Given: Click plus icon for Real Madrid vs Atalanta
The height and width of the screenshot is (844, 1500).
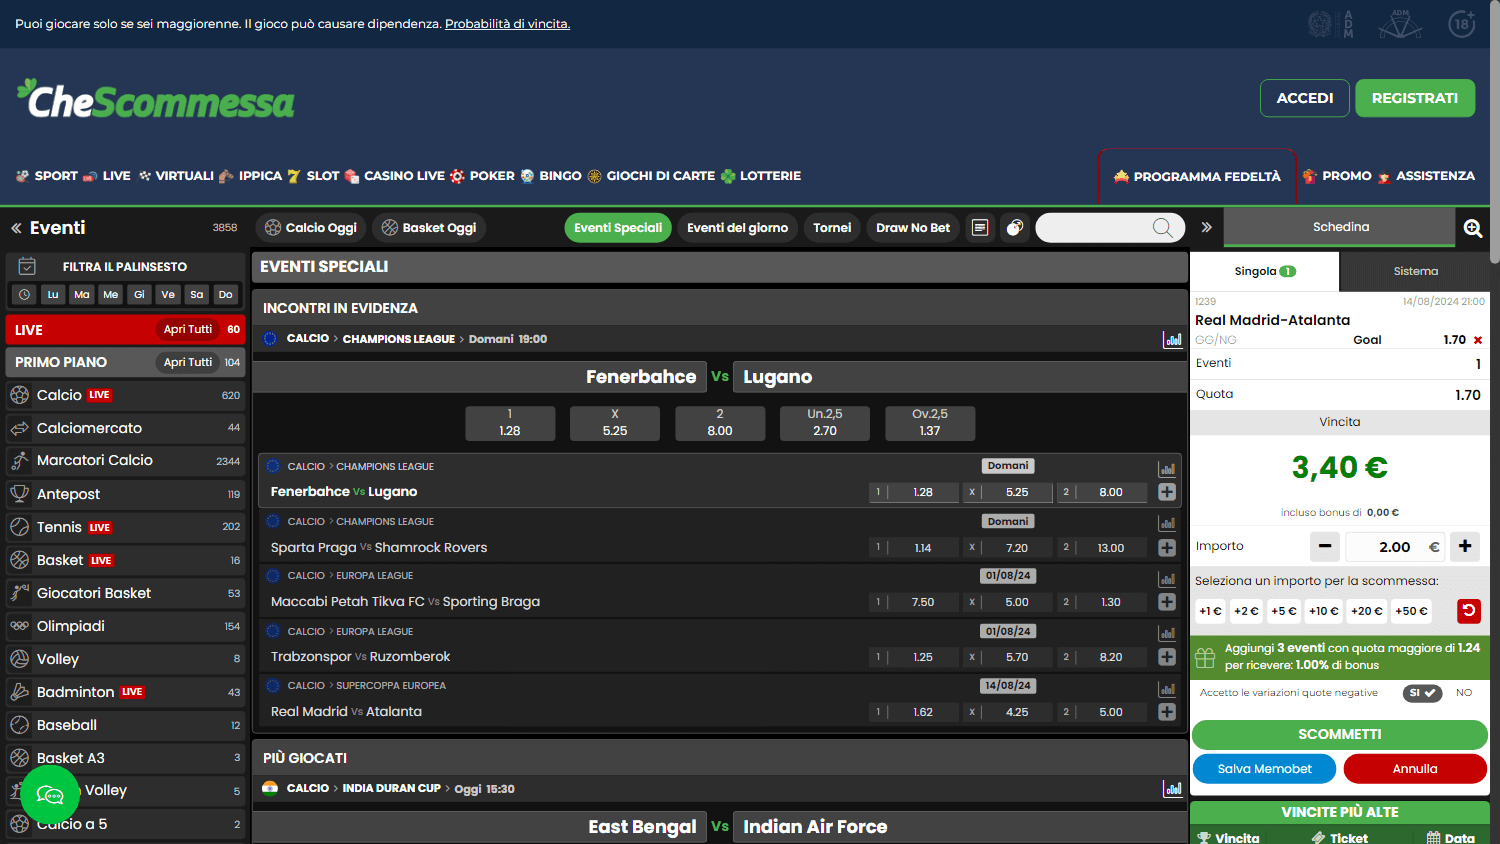Looking at the screenshot, I should point(1166,712).
